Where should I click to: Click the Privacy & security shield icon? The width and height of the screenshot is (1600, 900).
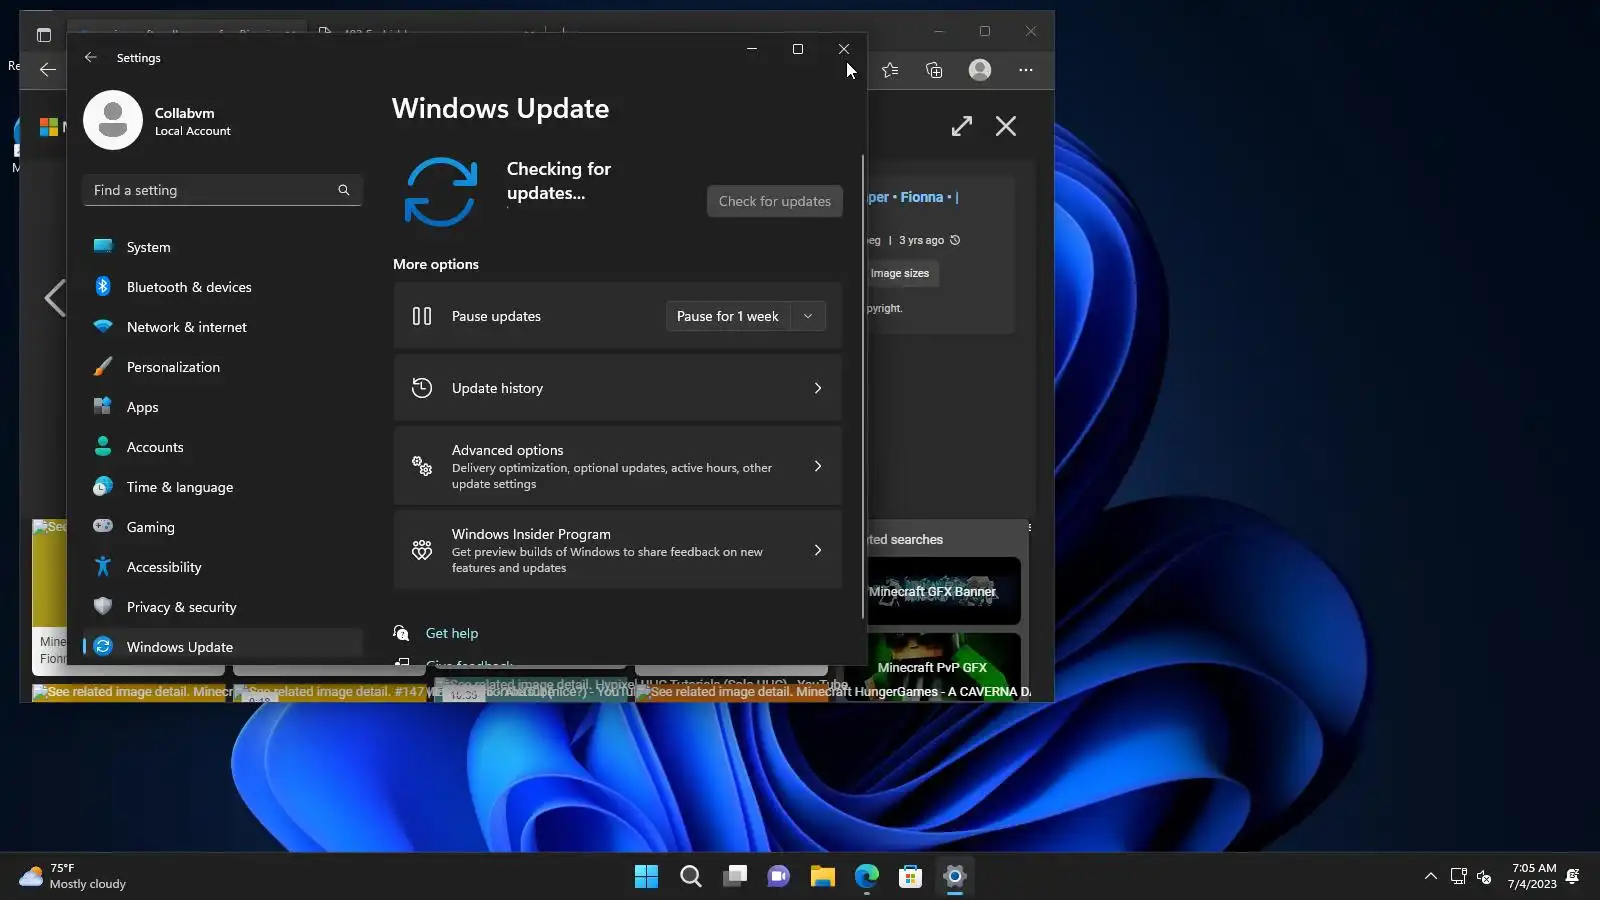tap(103, 606)
